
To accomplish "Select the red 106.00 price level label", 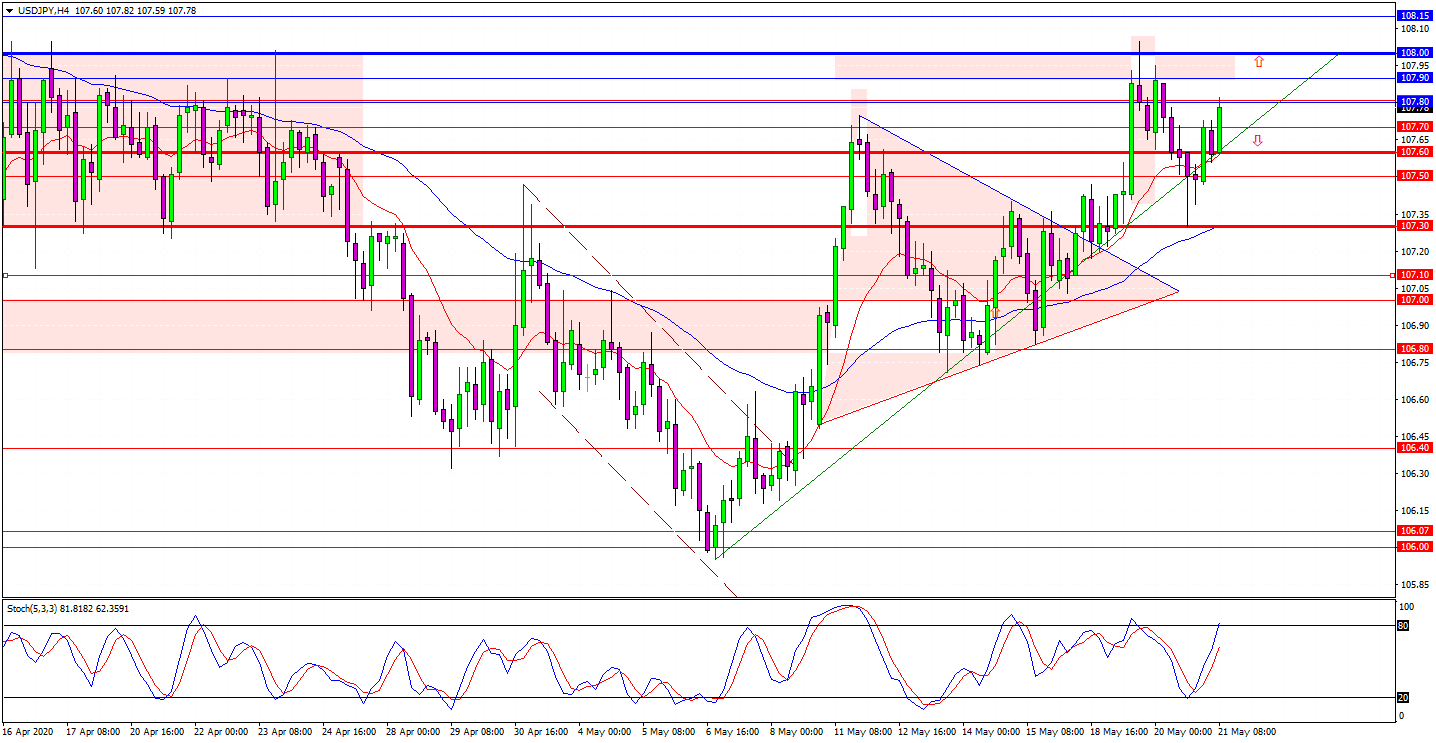I will 1415,547.
